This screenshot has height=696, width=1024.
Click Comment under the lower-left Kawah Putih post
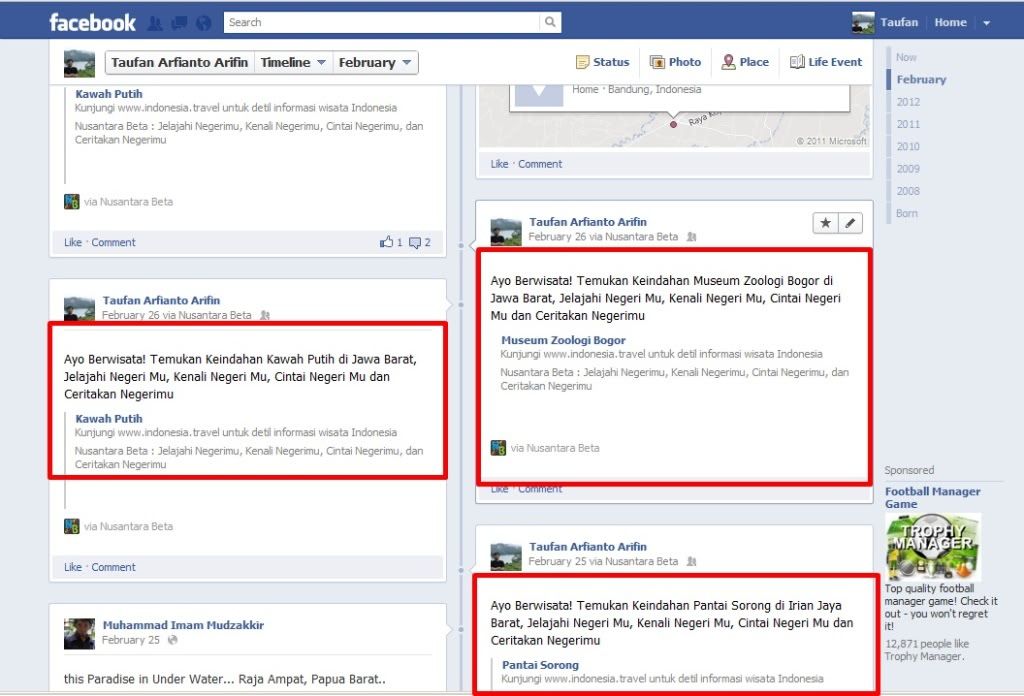113,567
